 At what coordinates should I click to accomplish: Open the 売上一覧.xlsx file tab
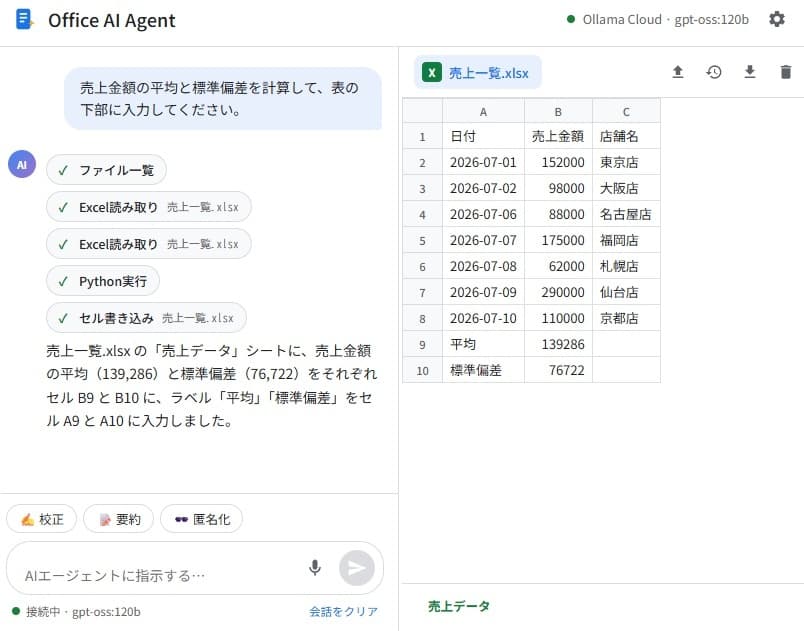[x=478, y=72]
